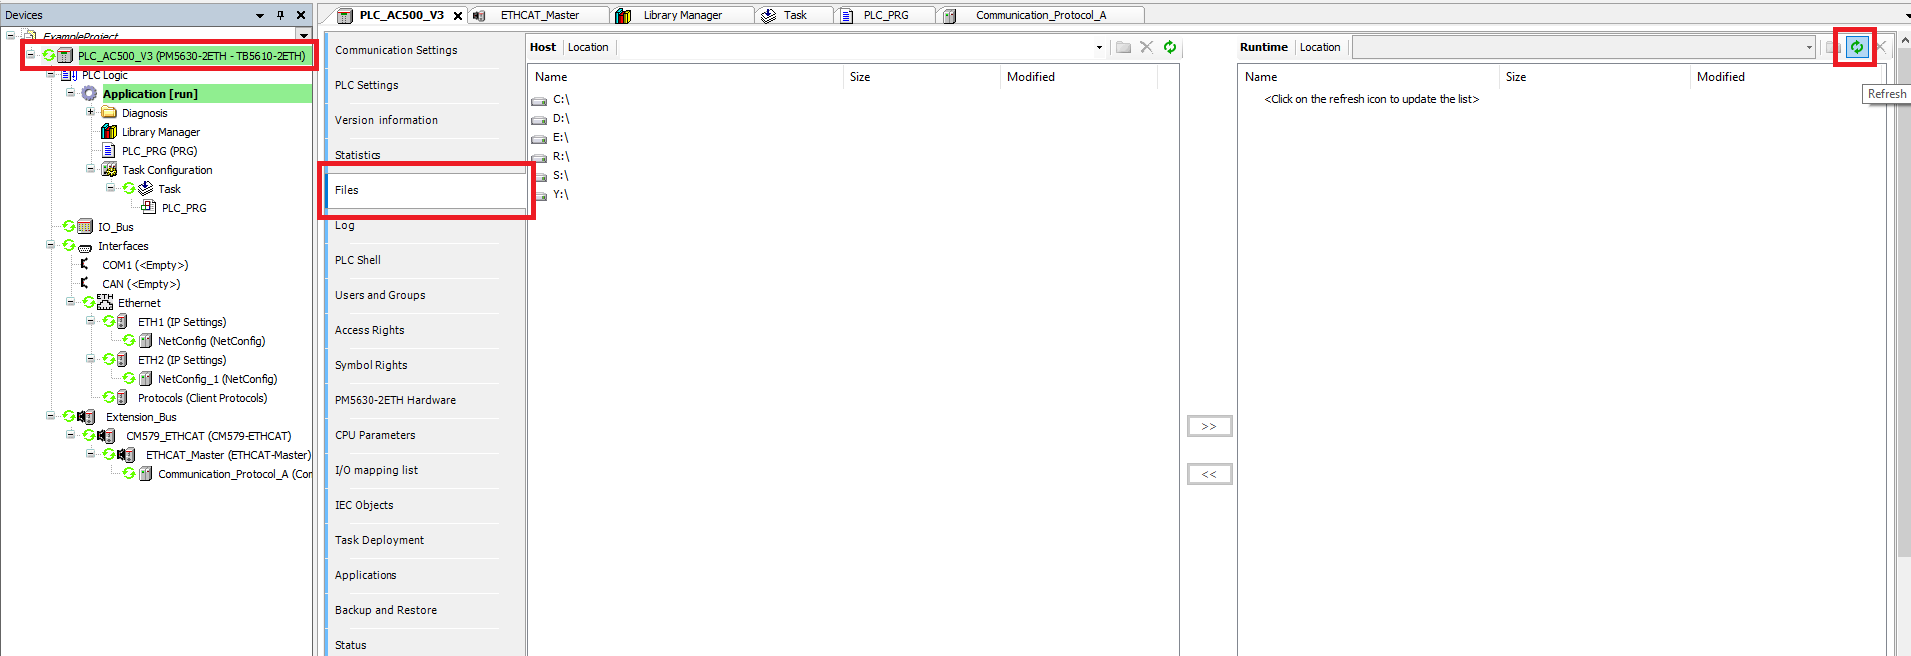Click the Ethernet ETH icon in tree
Screen dimensions: 1911x656
(x=105, y=303)
